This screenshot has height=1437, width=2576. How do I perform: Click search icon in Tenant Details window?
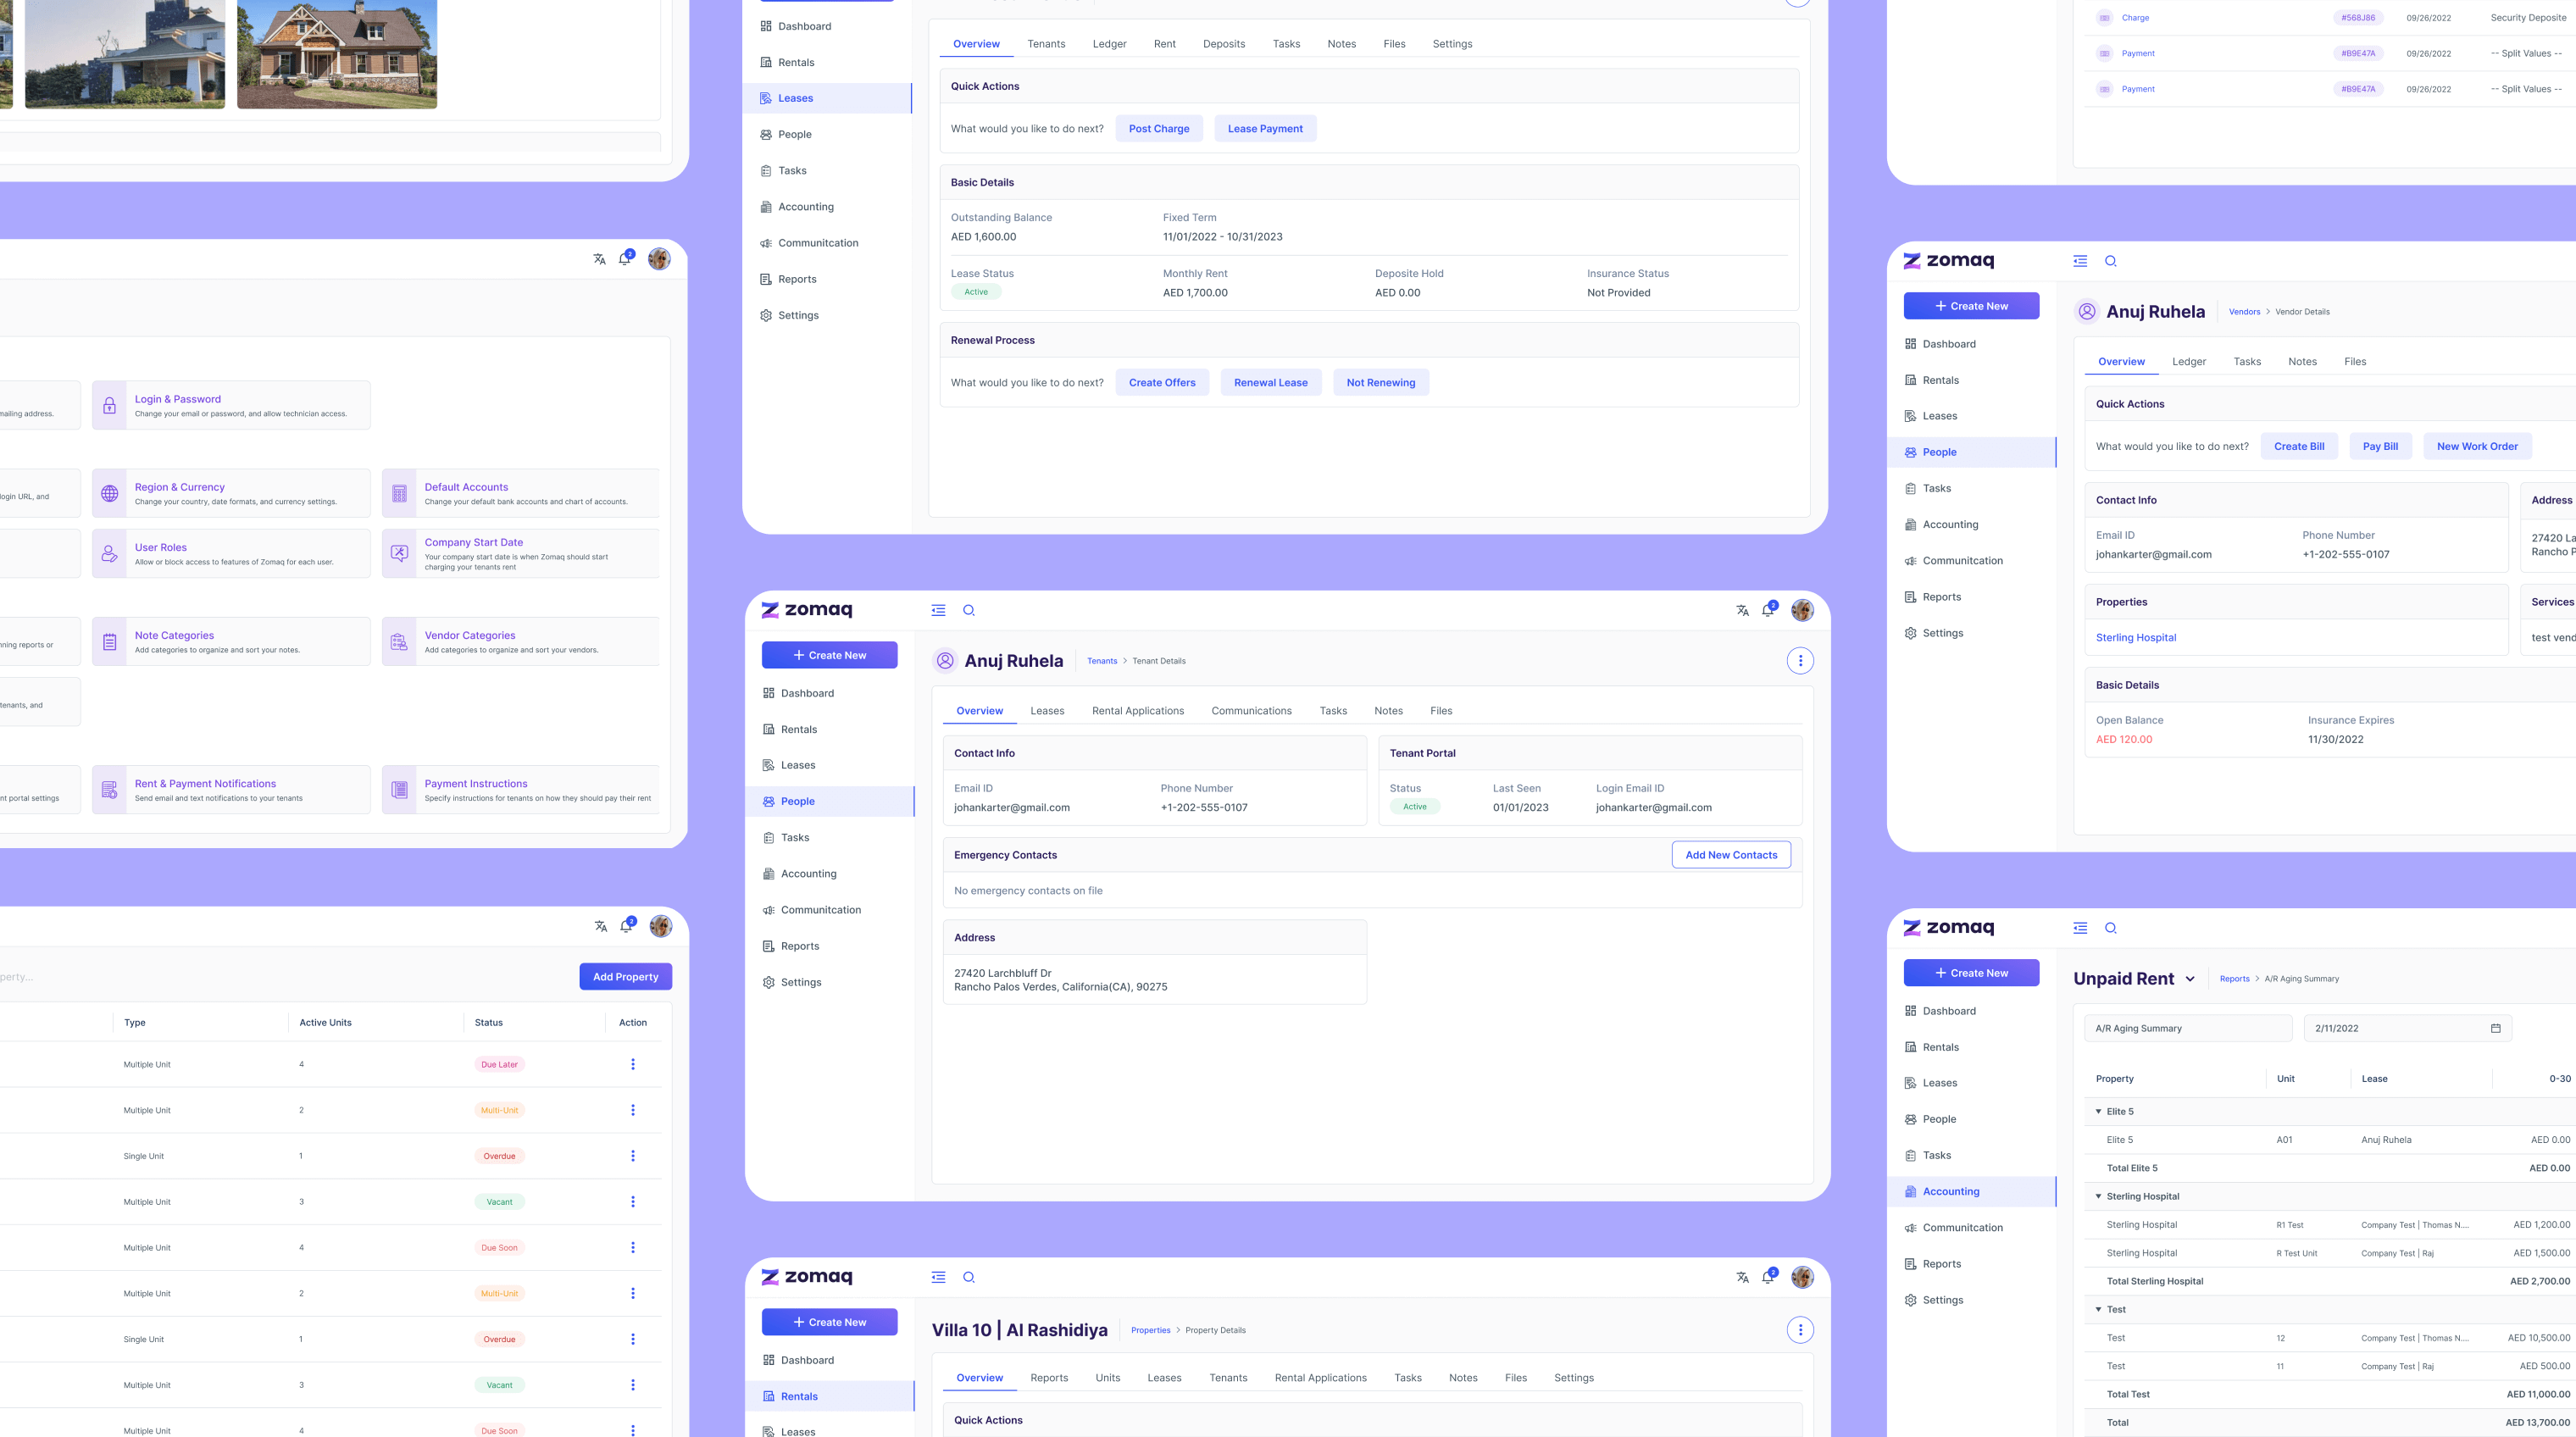coord(968,610)
